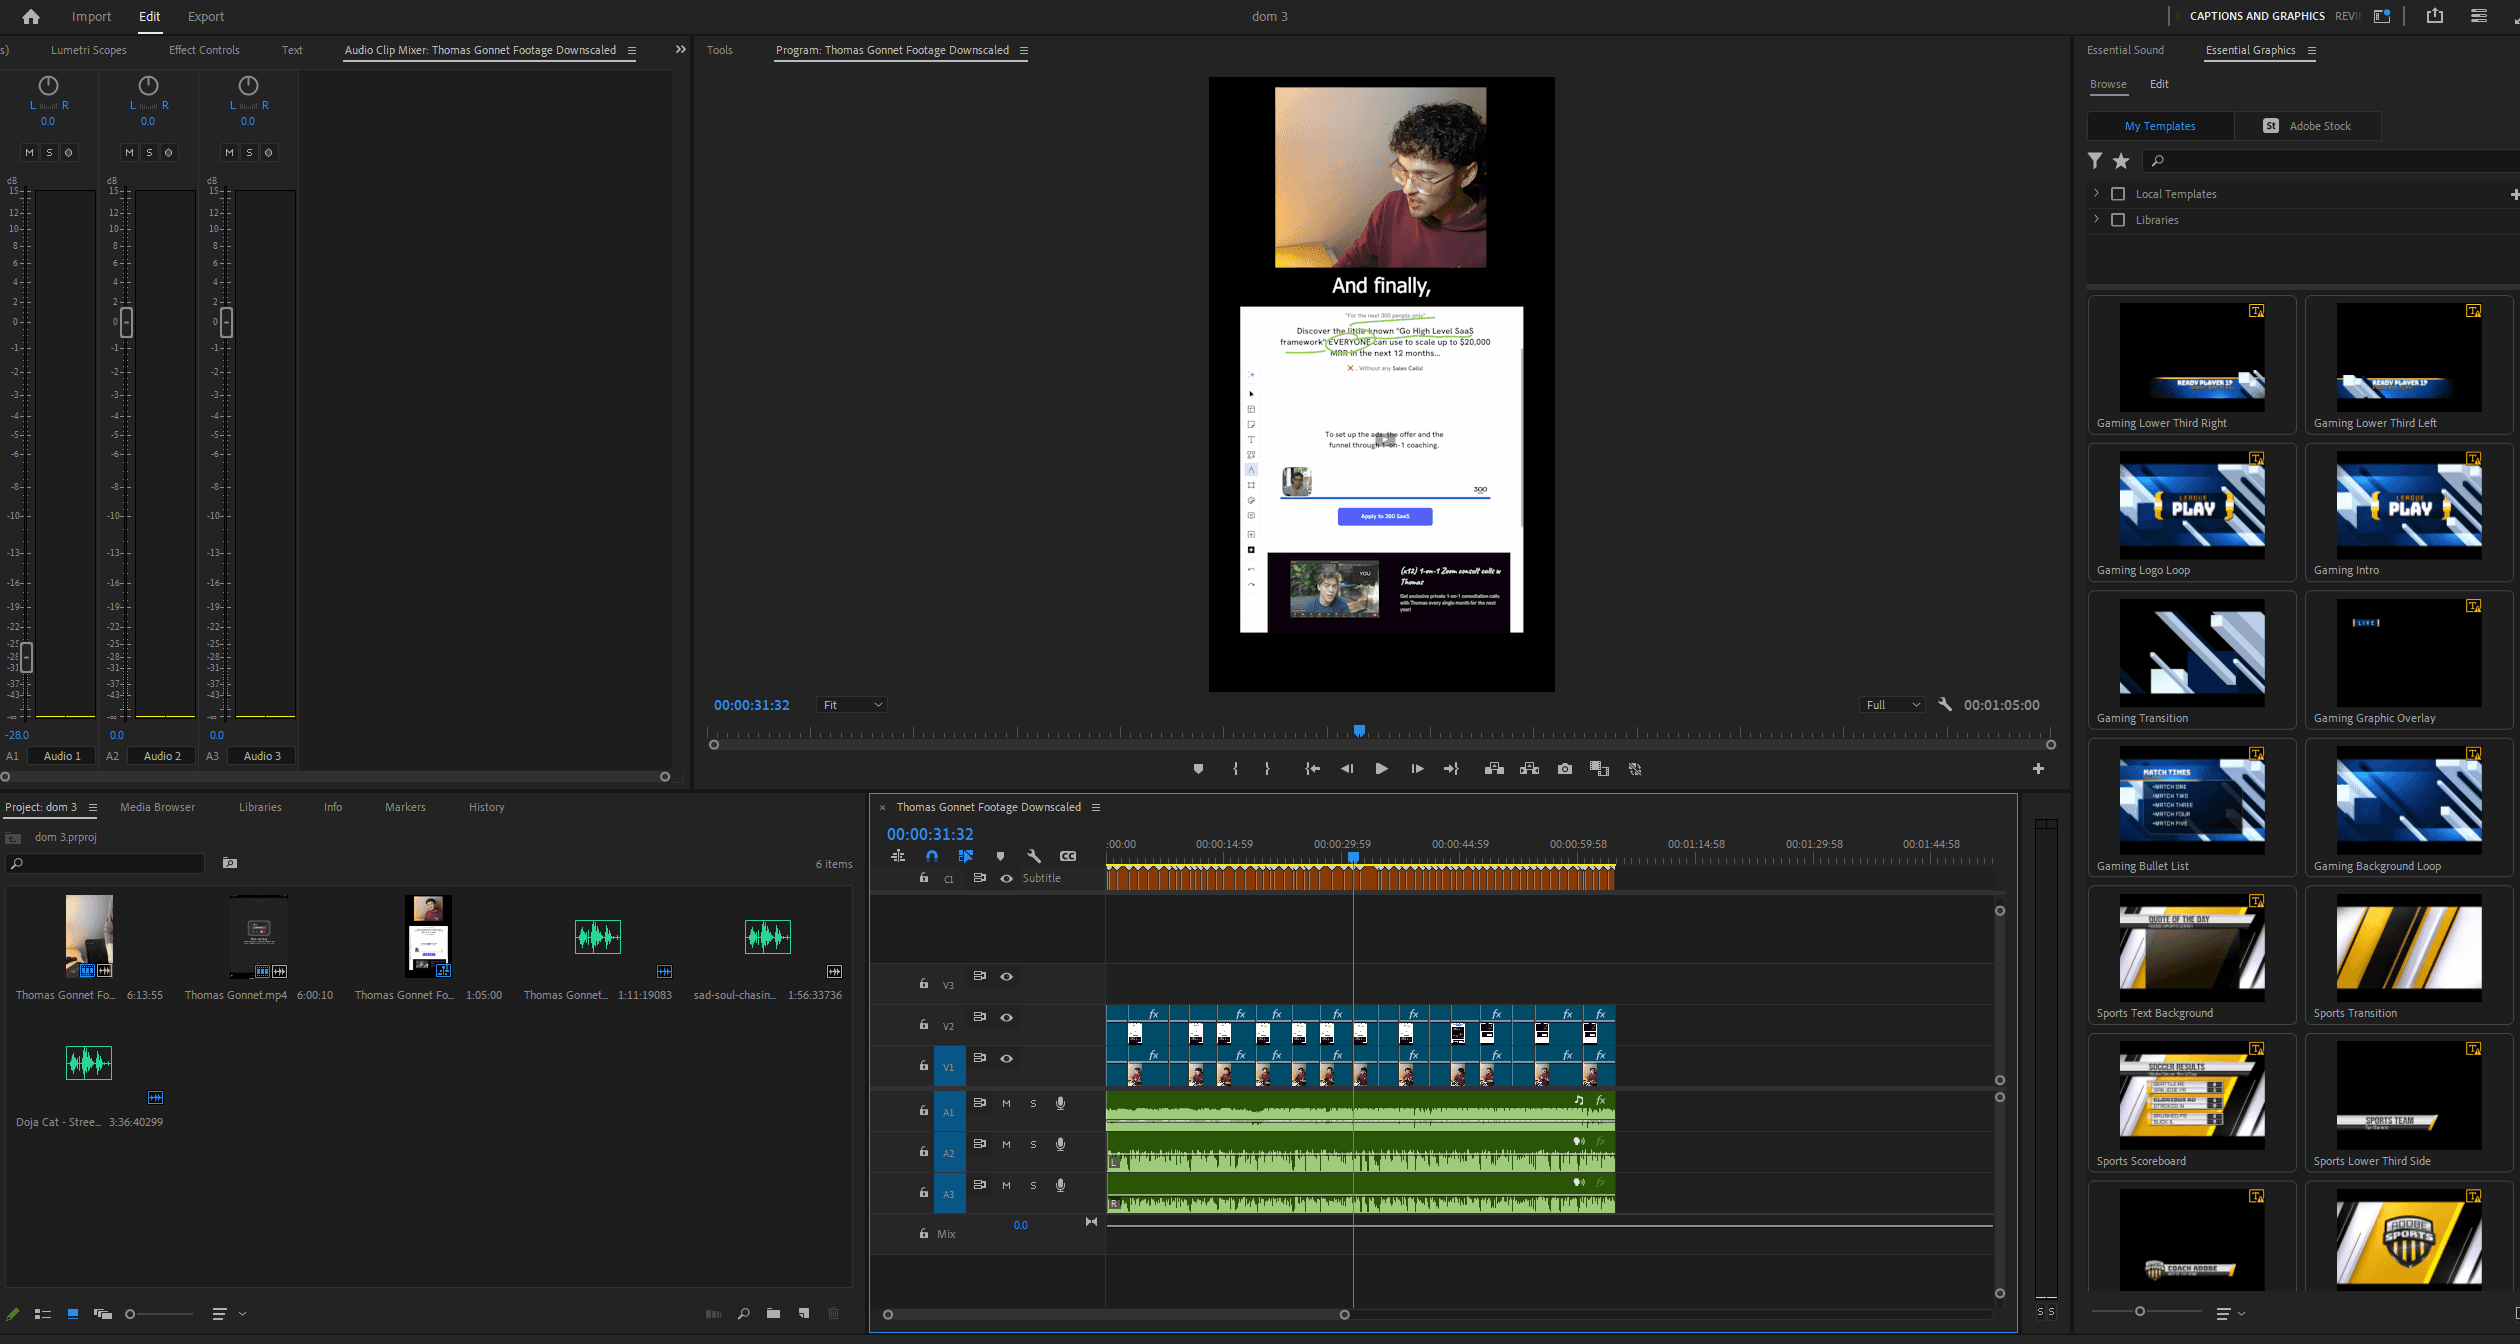
Task: Open timeline display settings wrench icon
Action: 1034,856
